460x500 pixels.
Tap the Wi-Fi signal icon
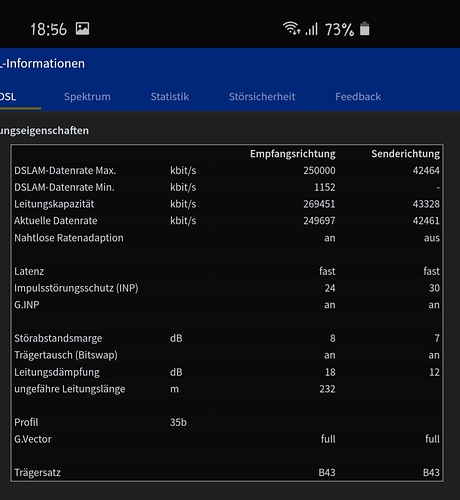tap(292, 28)
